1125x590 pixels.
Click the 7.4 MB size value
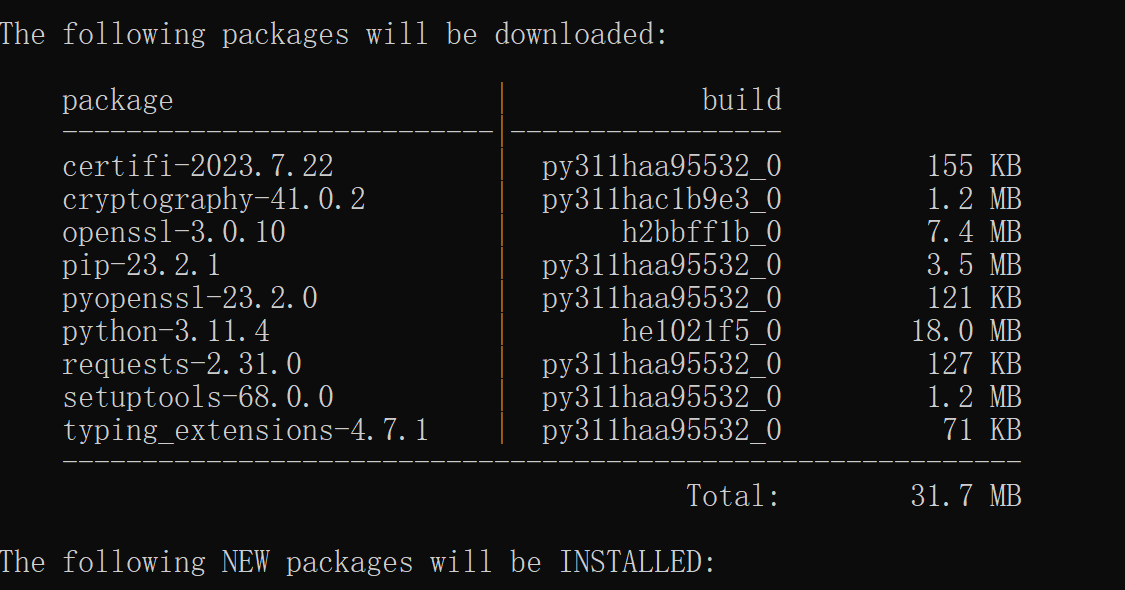974,233
